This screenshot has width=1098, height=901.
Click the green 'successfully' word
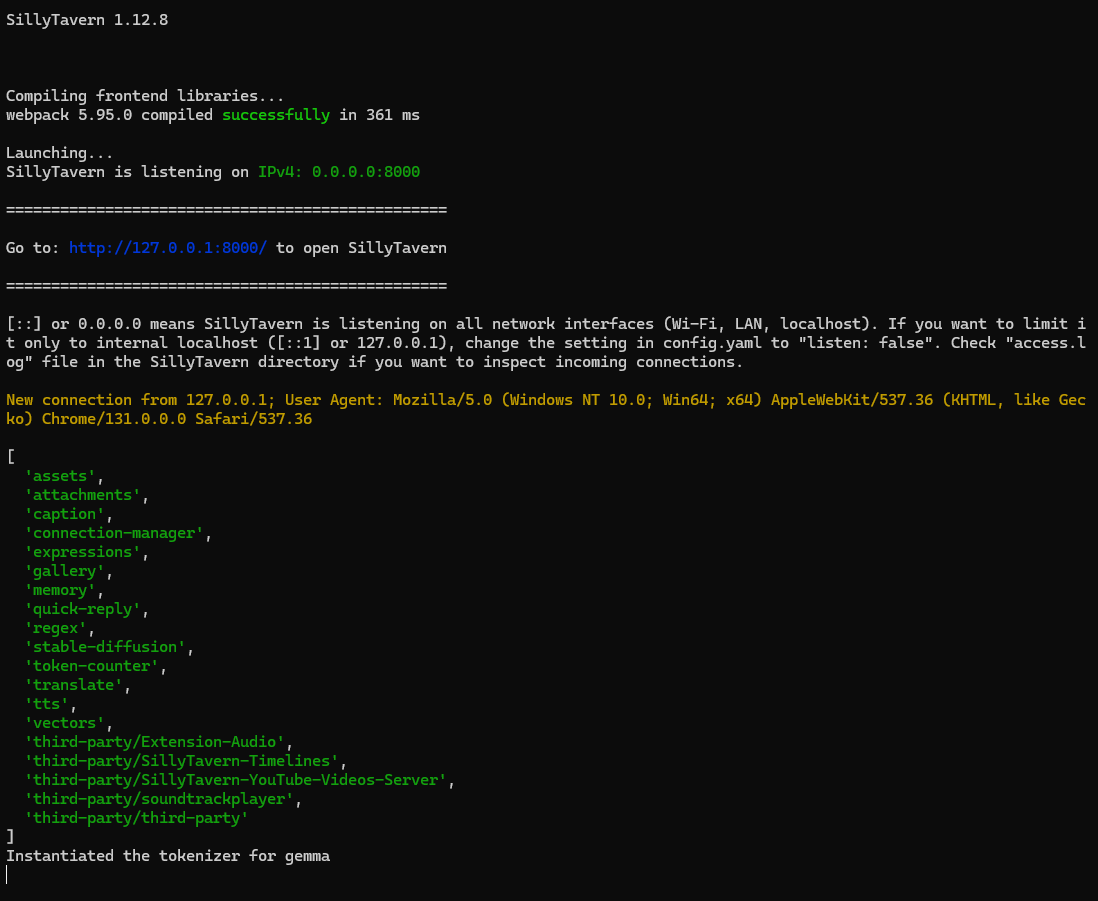[x=276, y=115]
